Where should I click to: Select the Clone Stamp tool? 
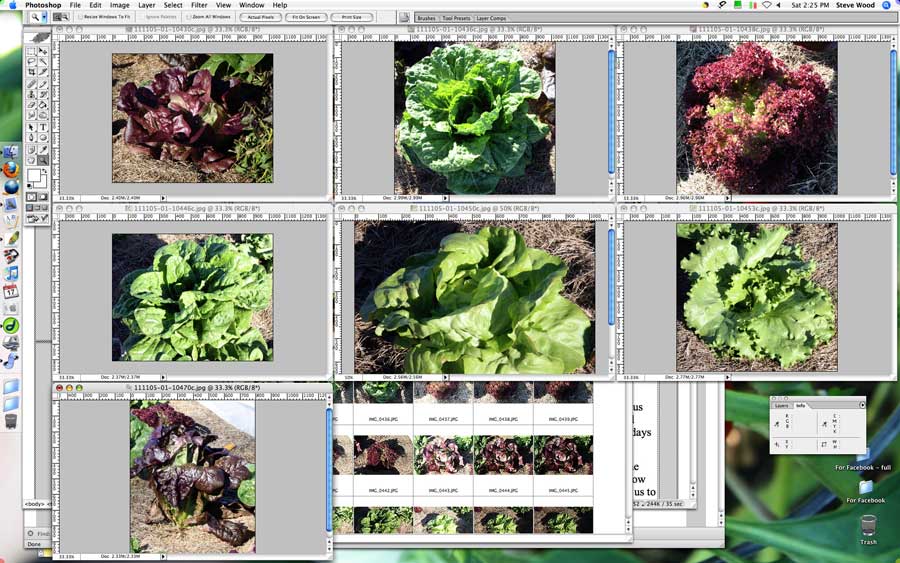[32, 94]
